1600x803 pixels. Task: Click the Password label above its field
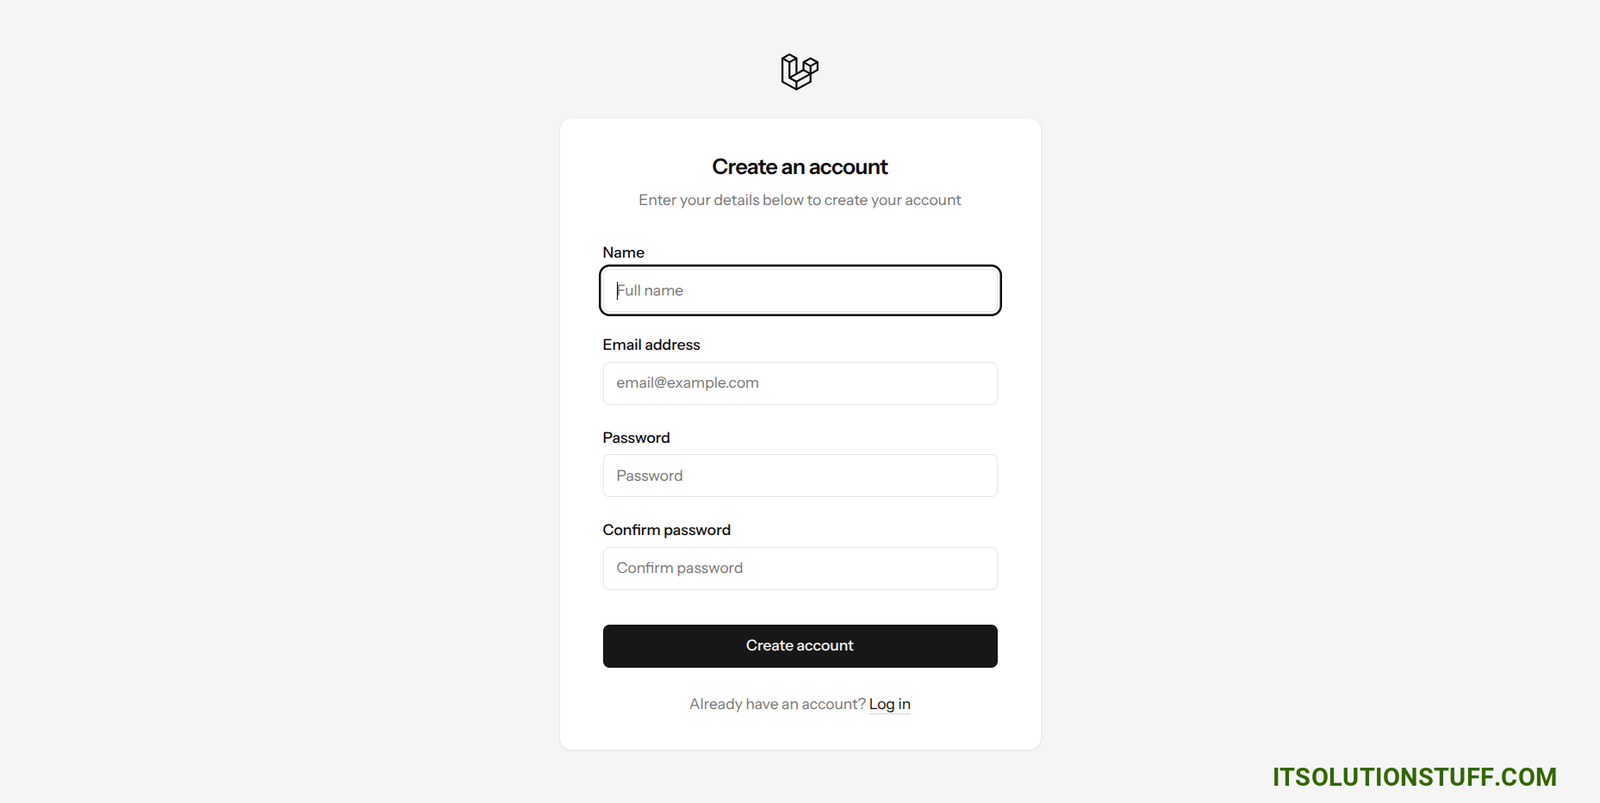coord(636,438)
